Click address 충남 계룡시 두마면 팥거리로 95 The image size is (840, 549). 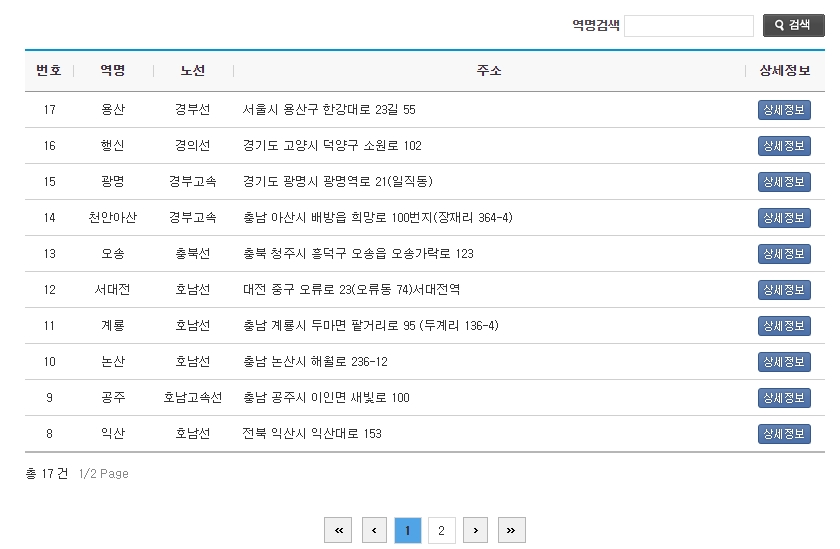(x=371, y=325)
